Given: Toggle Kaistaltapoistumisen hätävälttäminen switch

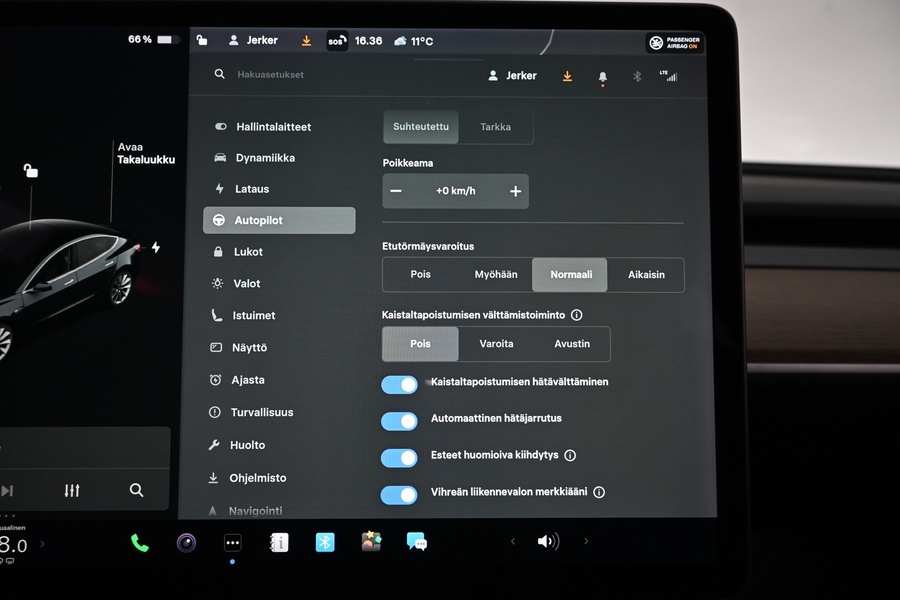Looking at the screenshot, I should [400, 385].
